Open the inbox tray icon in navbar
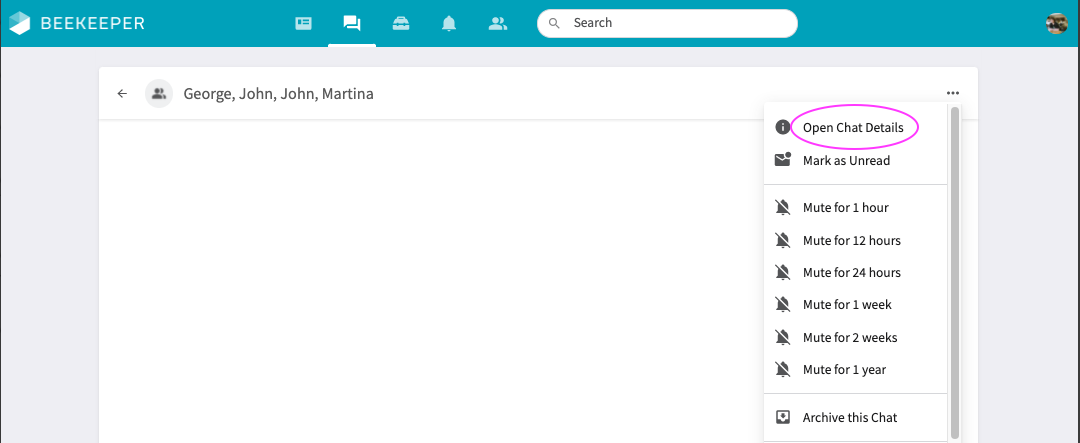Viewport: 1080px width, 443px height. pos(401,23)
